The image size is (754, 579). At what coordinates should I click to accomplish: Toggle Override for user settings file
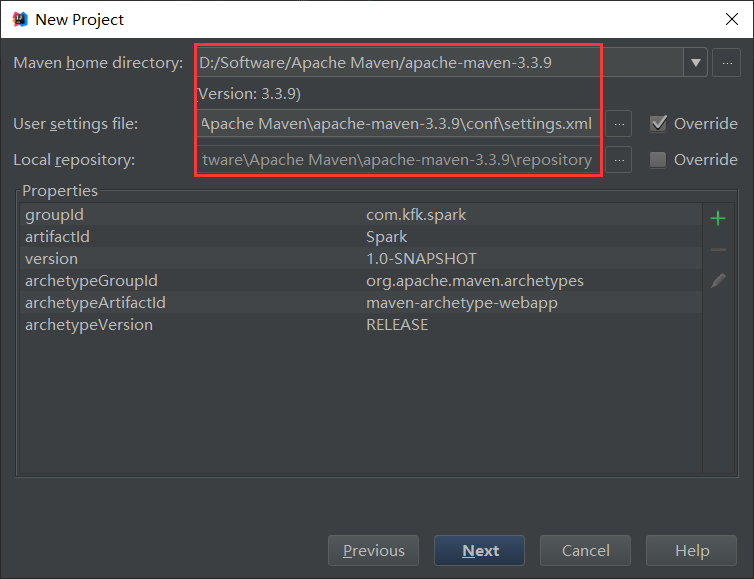click(x=658, y=124)
